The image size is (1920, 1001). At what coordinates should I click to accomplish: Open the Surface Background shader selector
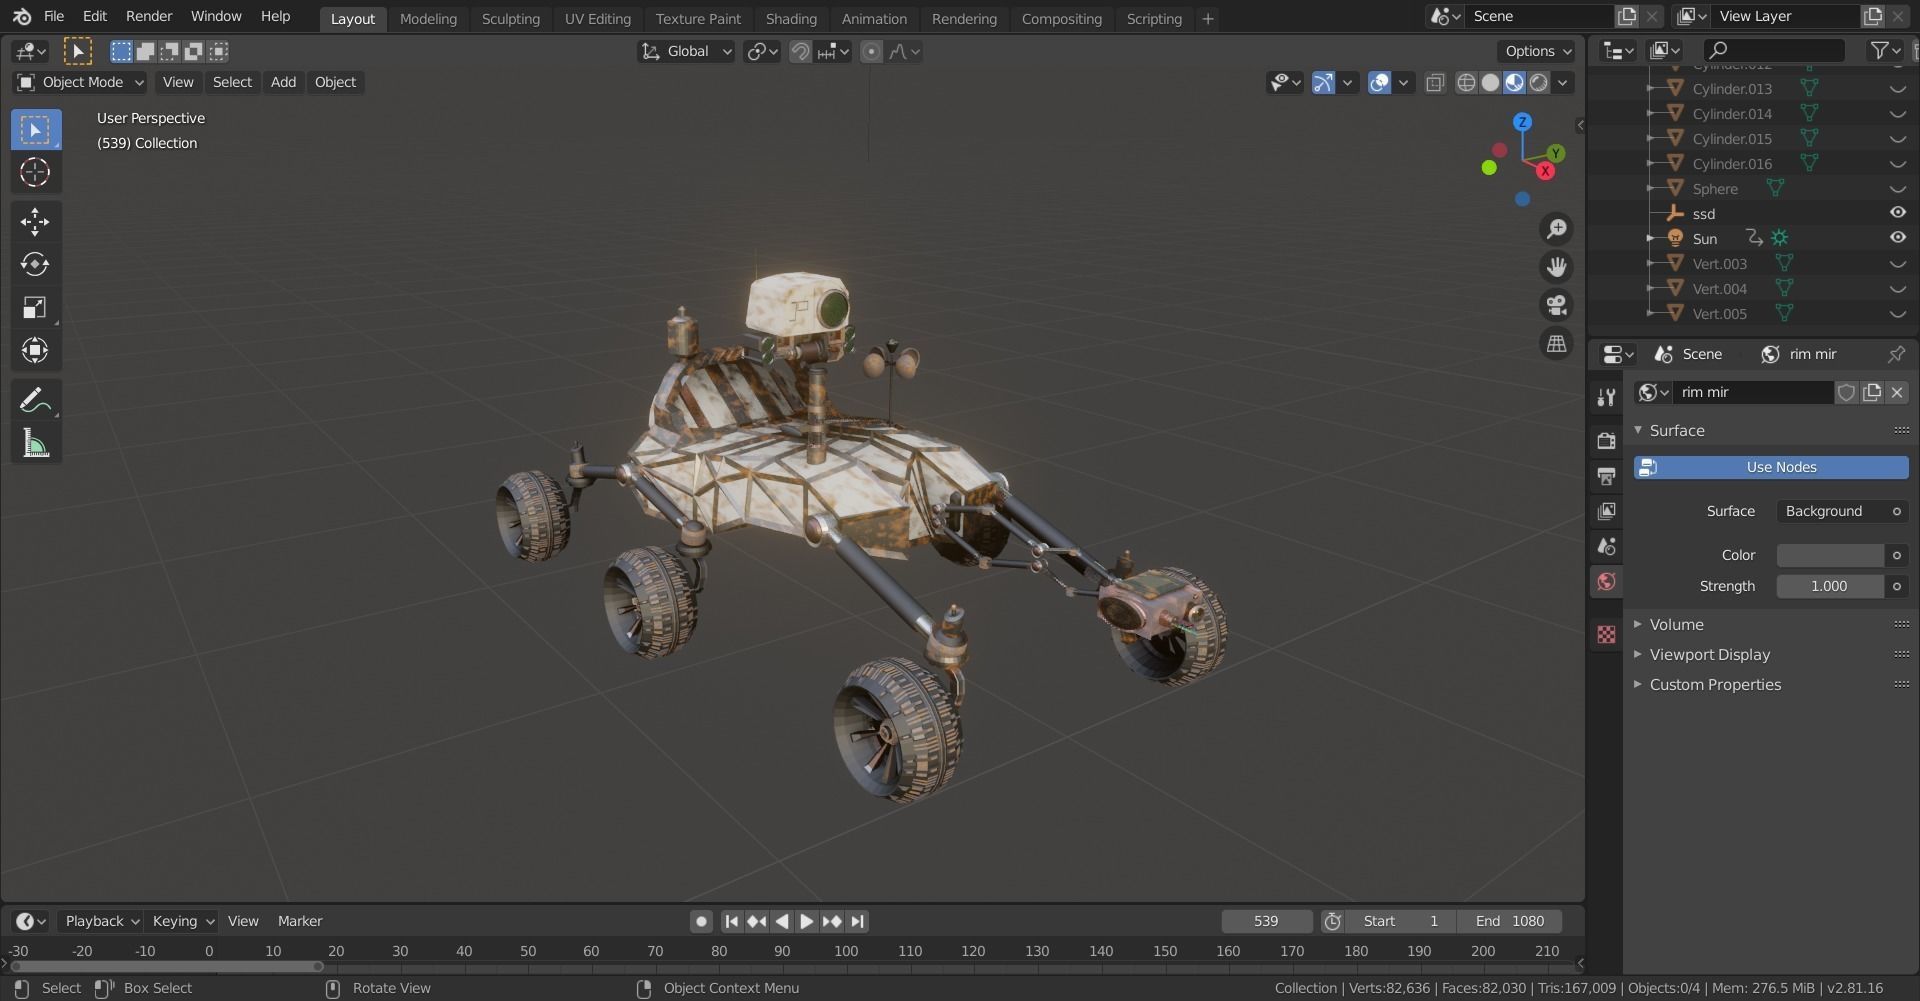click(1831, 511)
